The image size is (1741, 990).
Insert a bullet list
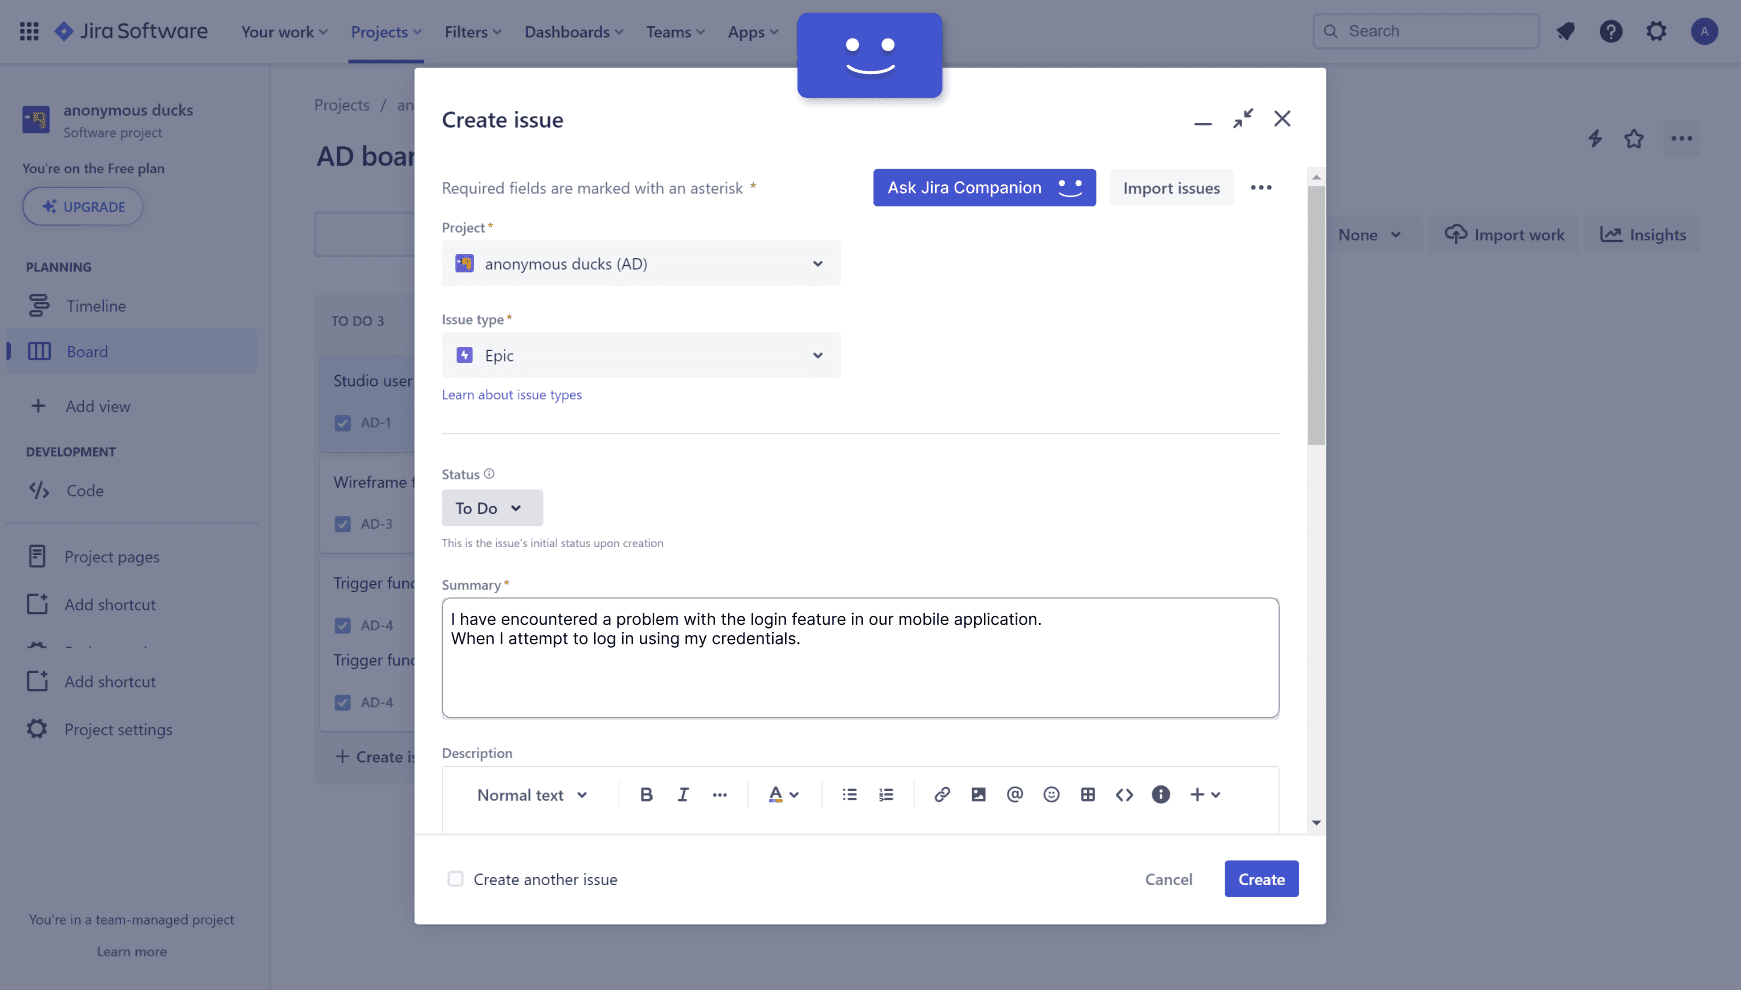tap(850, 795)
